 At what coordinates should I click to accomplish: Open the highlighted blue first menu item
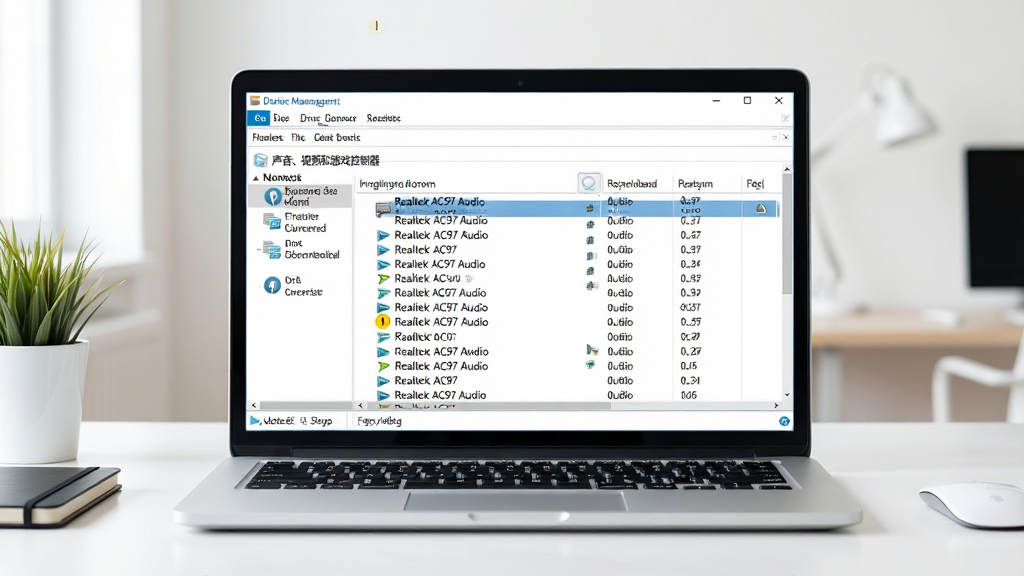point(259,118)
